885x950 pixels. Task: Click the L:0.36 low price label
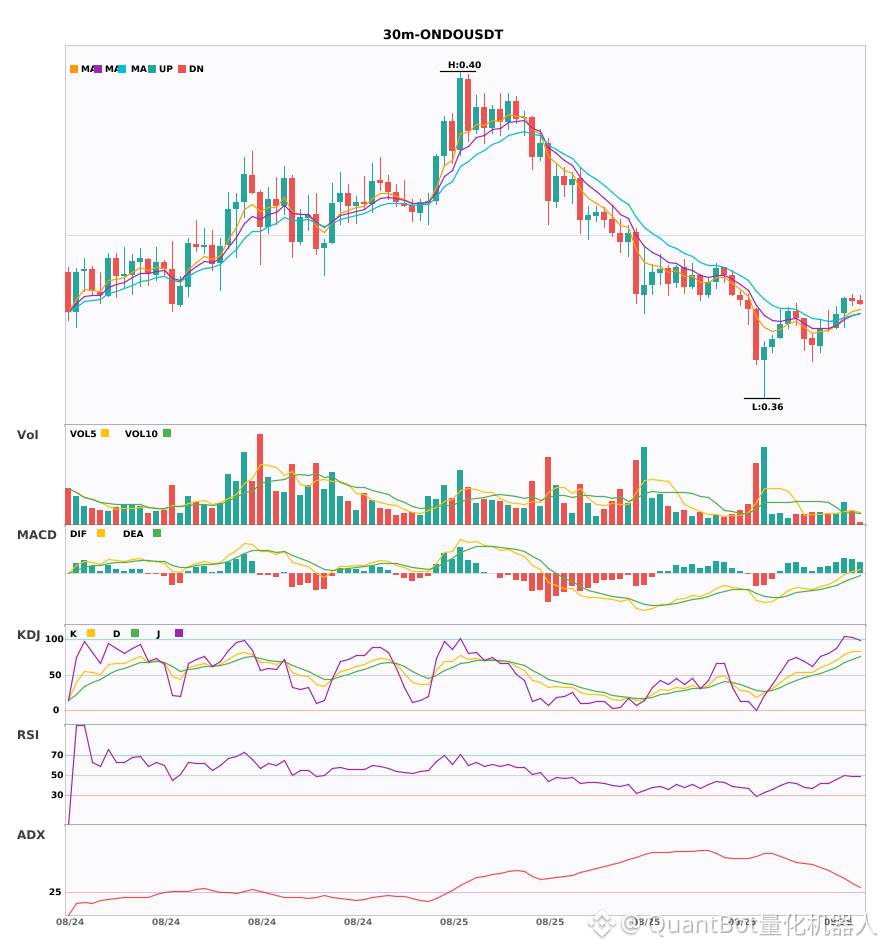coord(767,407)
